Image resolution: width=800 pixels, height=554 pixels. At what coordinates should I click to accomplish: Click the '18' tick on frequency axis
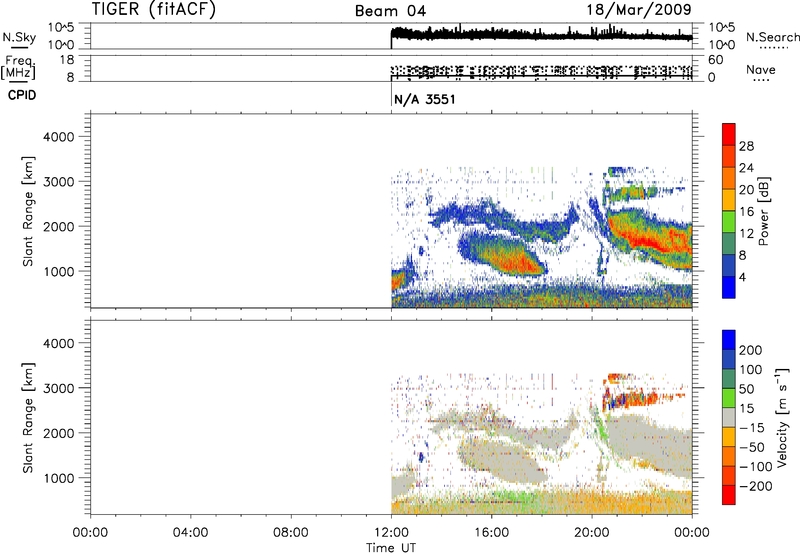click(67, 60)
